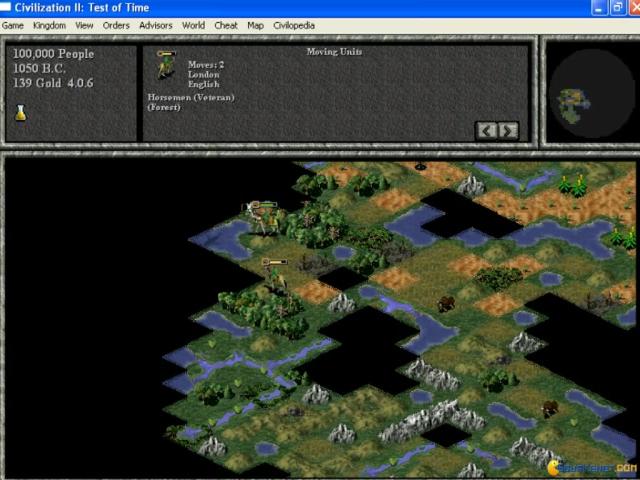Screen dimensions: 640x480
Task: Open the Civilopedia menu
Action: (x=294, y=26)
